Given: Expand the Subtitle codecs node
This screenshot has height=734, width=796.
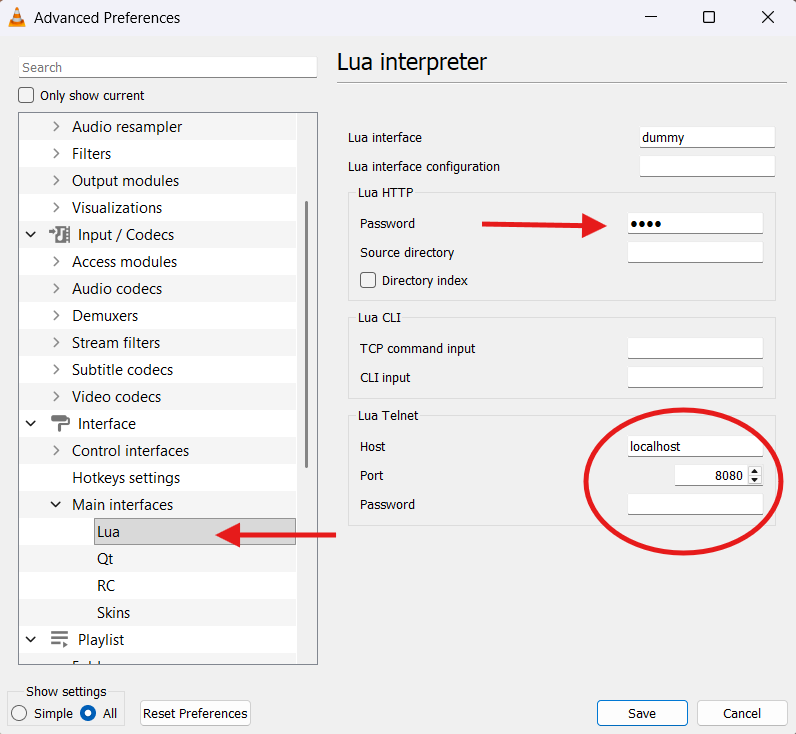Looking at the screenshot, I should [56, 369].
